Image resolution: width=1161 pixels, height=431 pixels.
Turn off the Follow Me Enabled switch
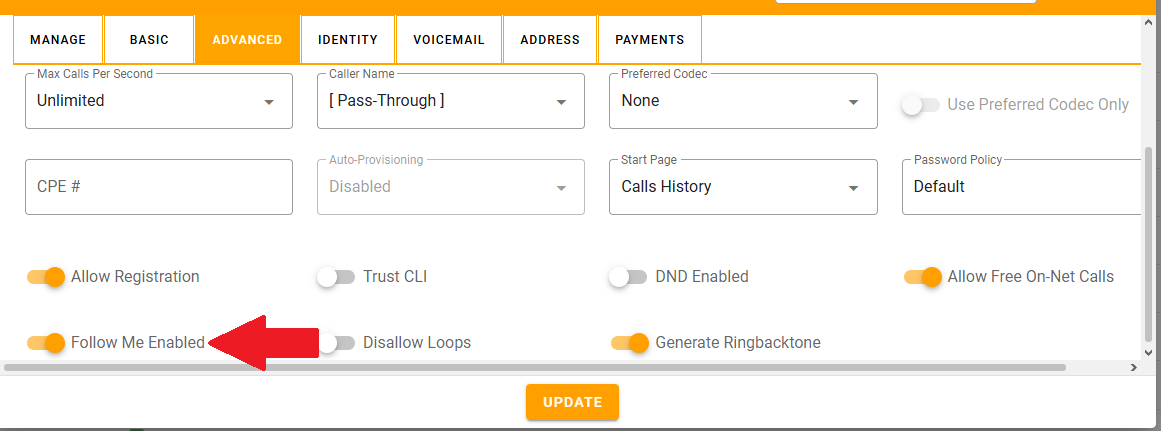coord(46,343)
